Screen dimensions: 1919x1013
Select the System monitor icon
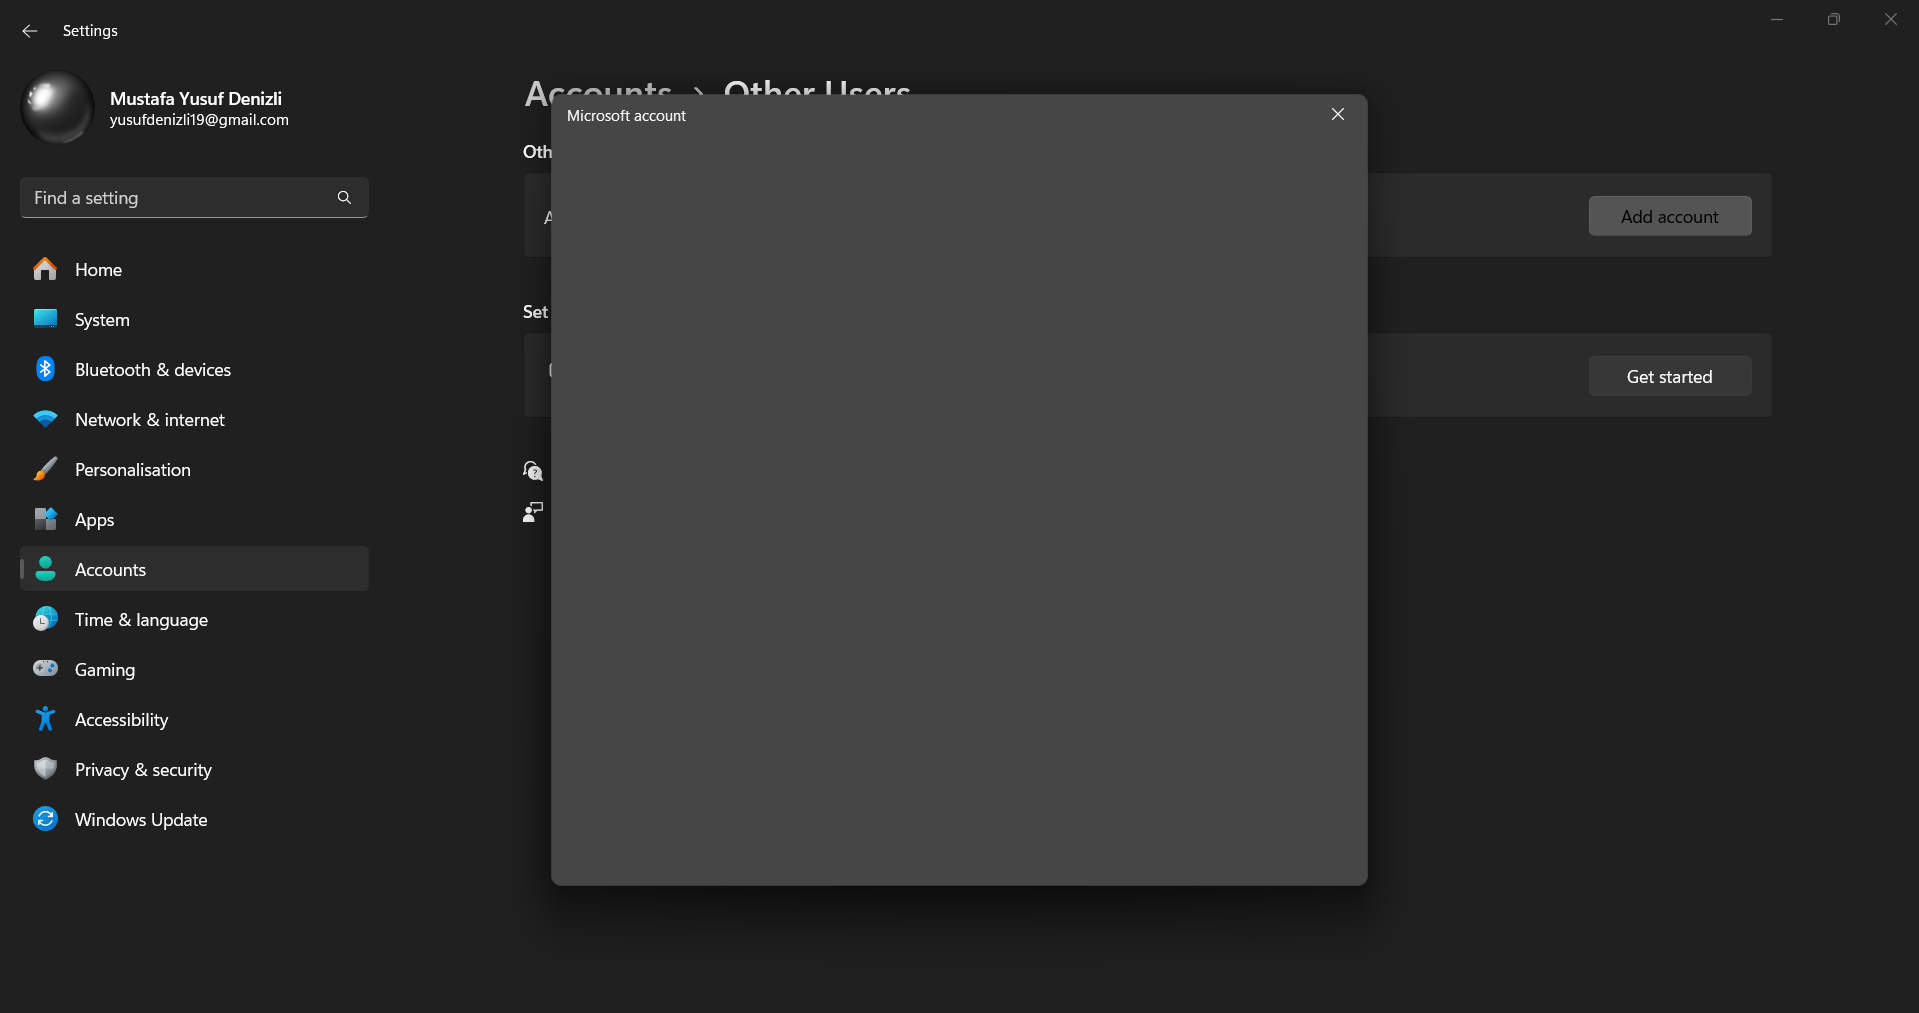coord(45,319)
